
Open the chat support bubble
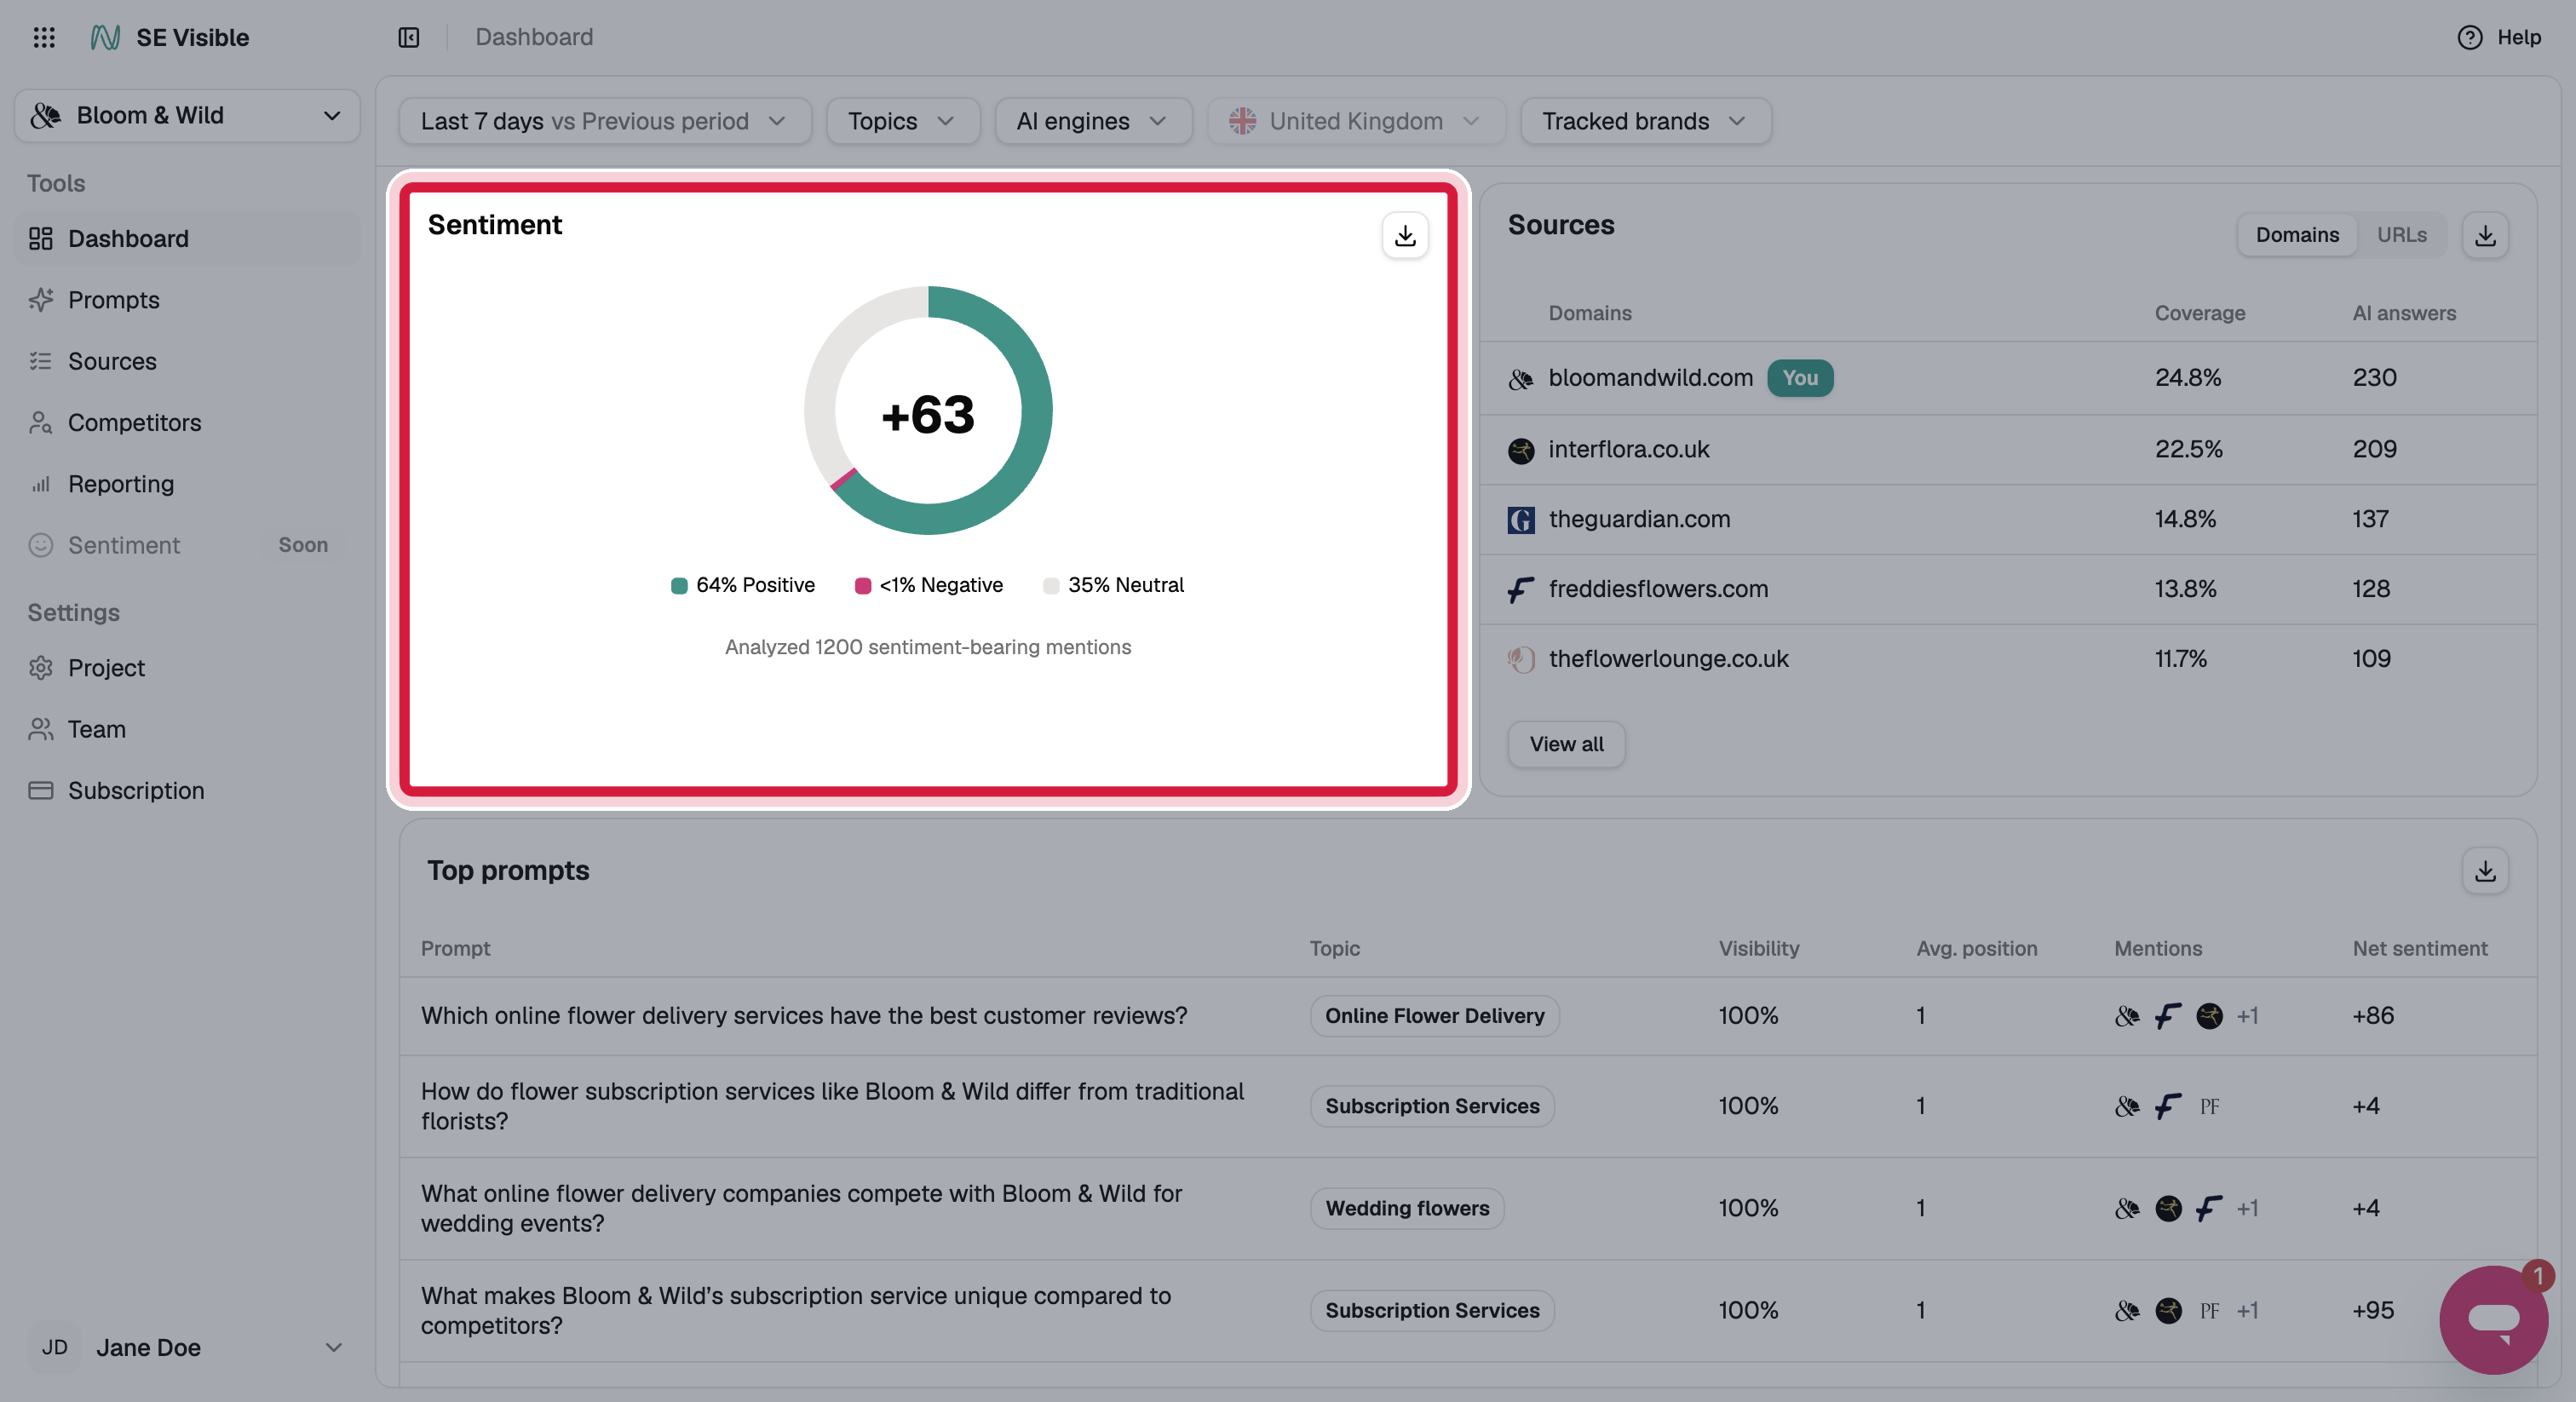click(2493, 1320)
